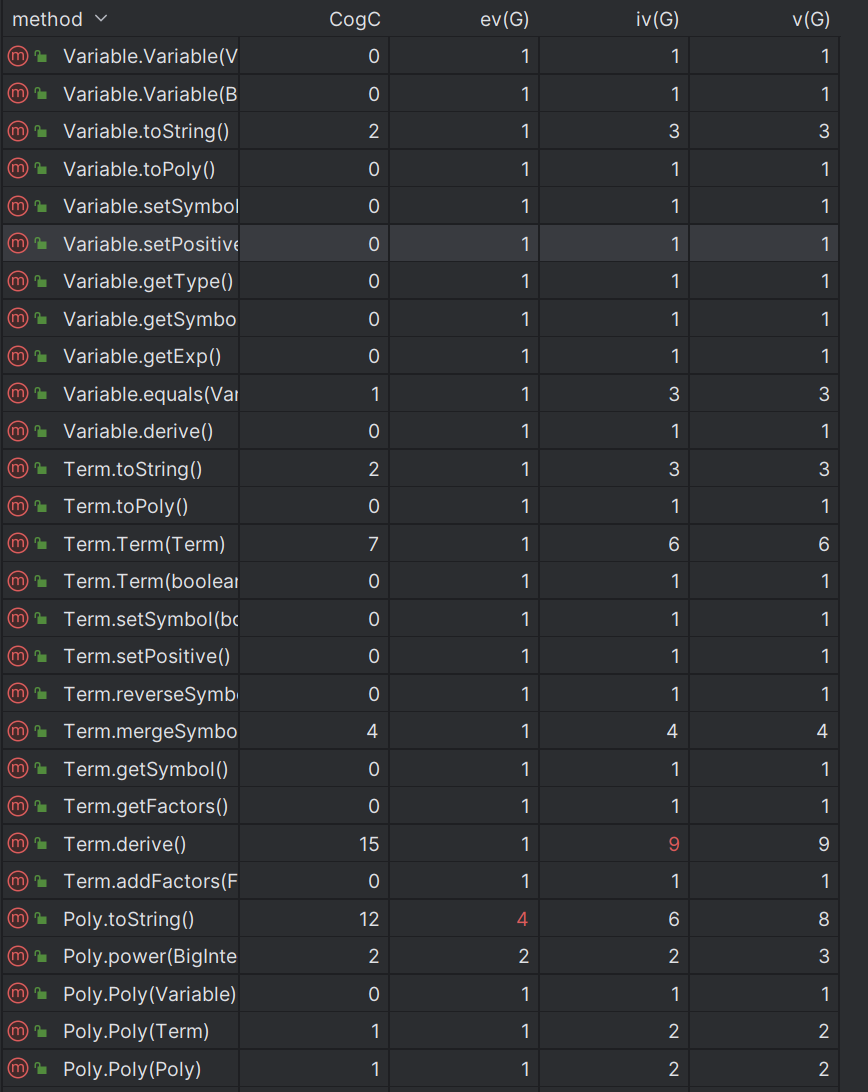This screenshot has height=1092, width=868.
Task: Sort by the ev(G) column header
Action: click(504, 20)
